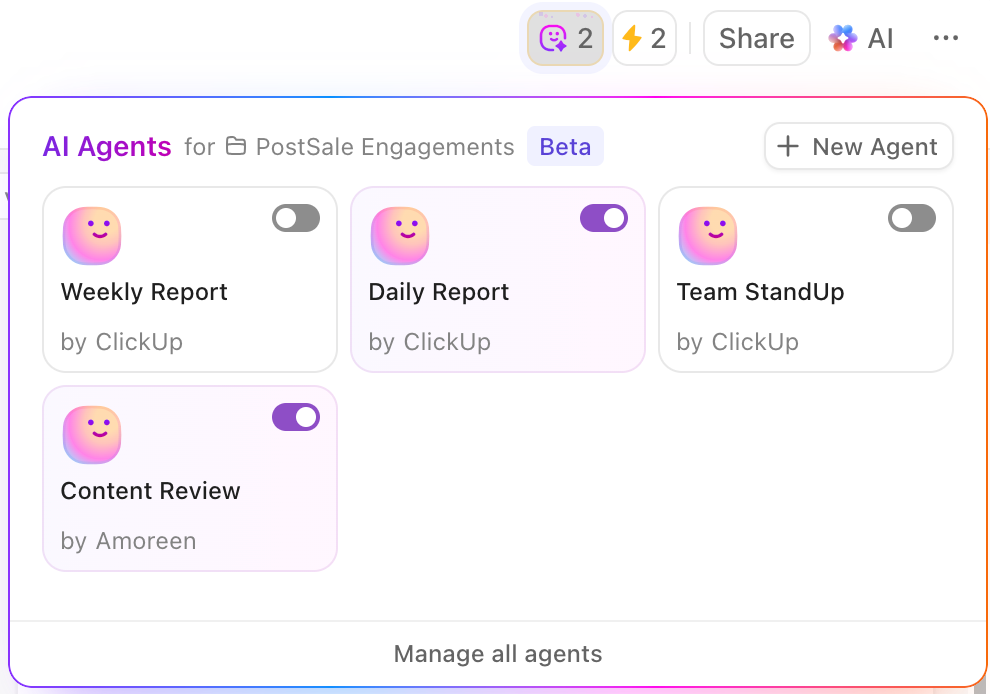This screenshot has width=990, height=694.
Task: Open Manage all agents link
Action: click(x=498, y=654)
